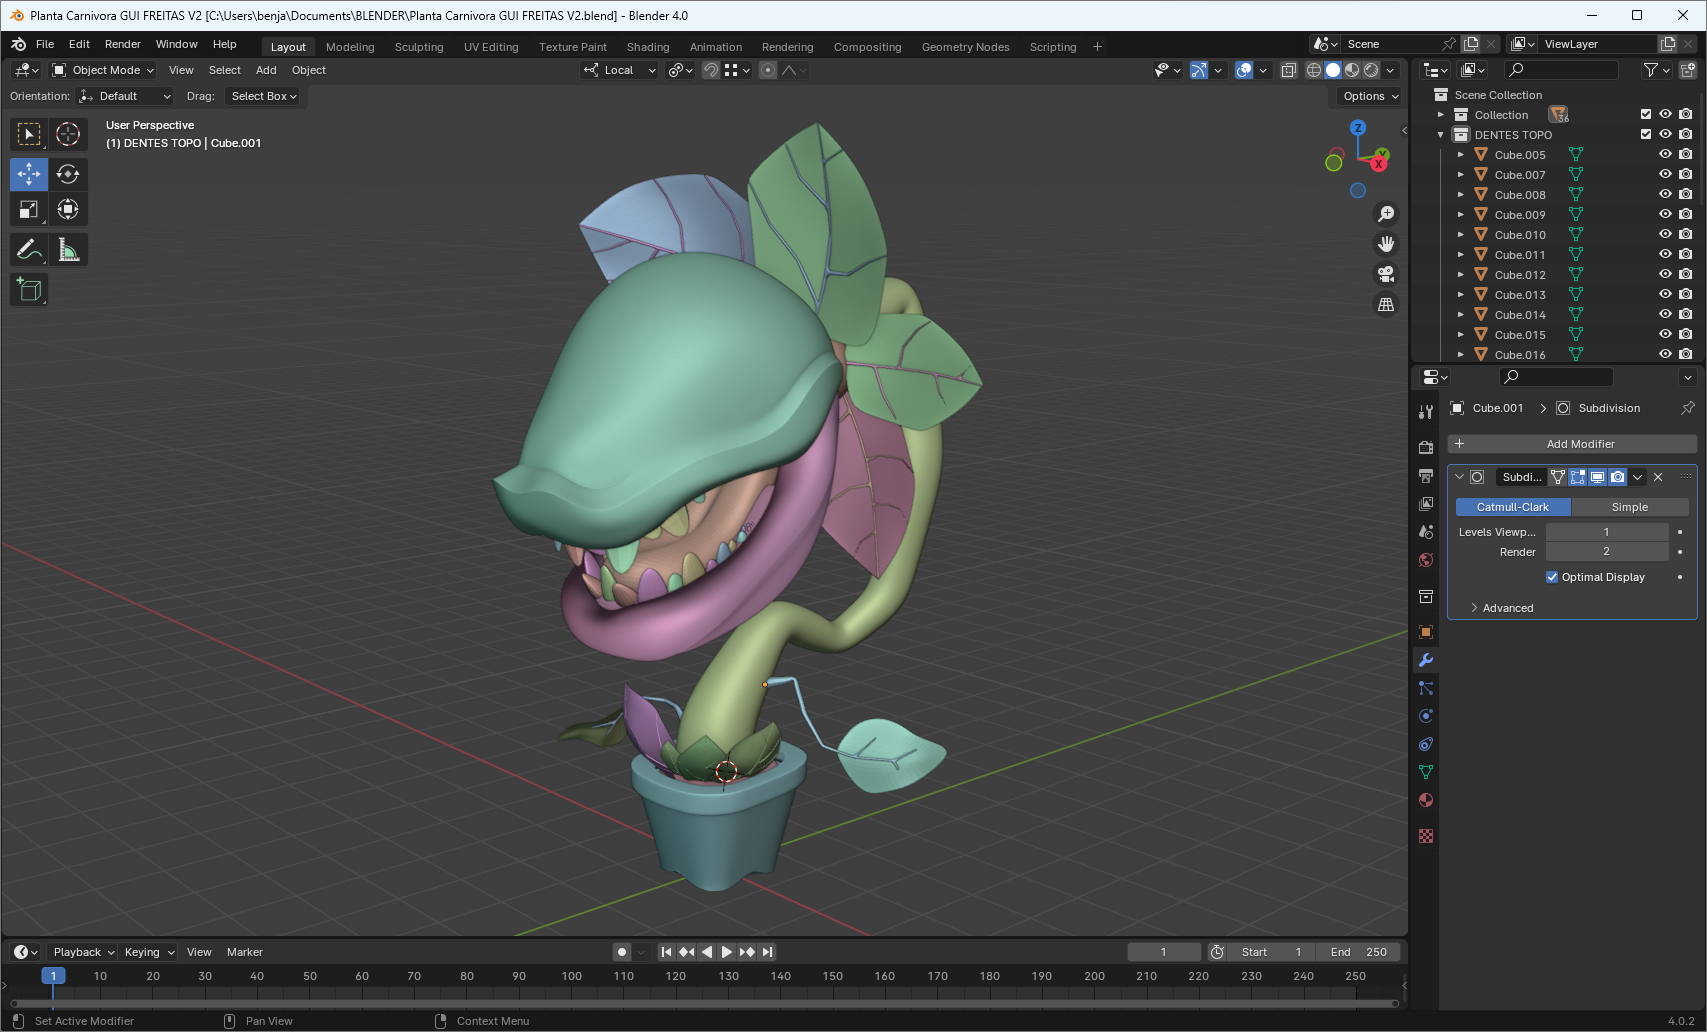
Task: Select the Scale tool
Action: 29,210
